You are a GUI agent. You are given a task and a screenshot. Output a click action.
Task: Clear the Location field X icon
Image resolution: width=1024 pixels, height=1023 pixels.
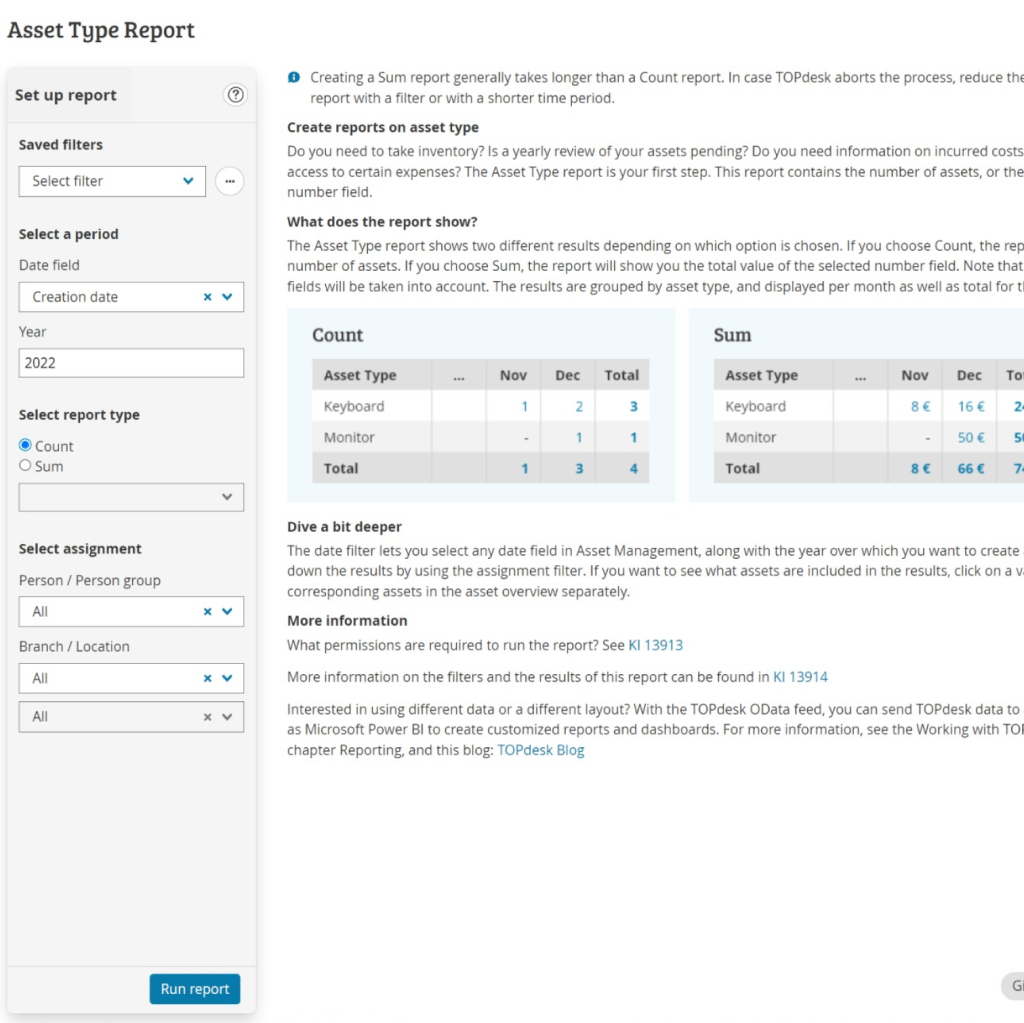208,717
